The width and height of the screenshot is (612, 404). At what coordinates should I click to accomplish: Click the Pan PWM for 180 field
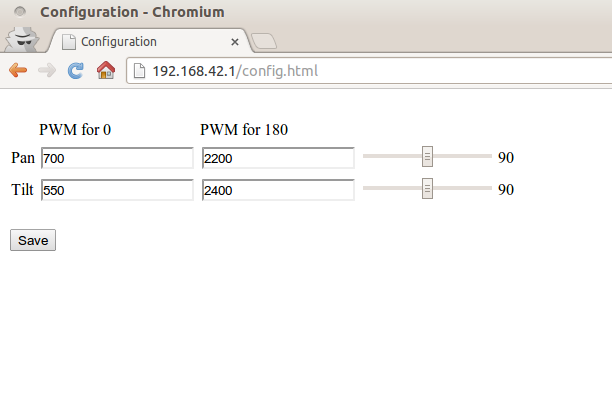tap(278, 159)
